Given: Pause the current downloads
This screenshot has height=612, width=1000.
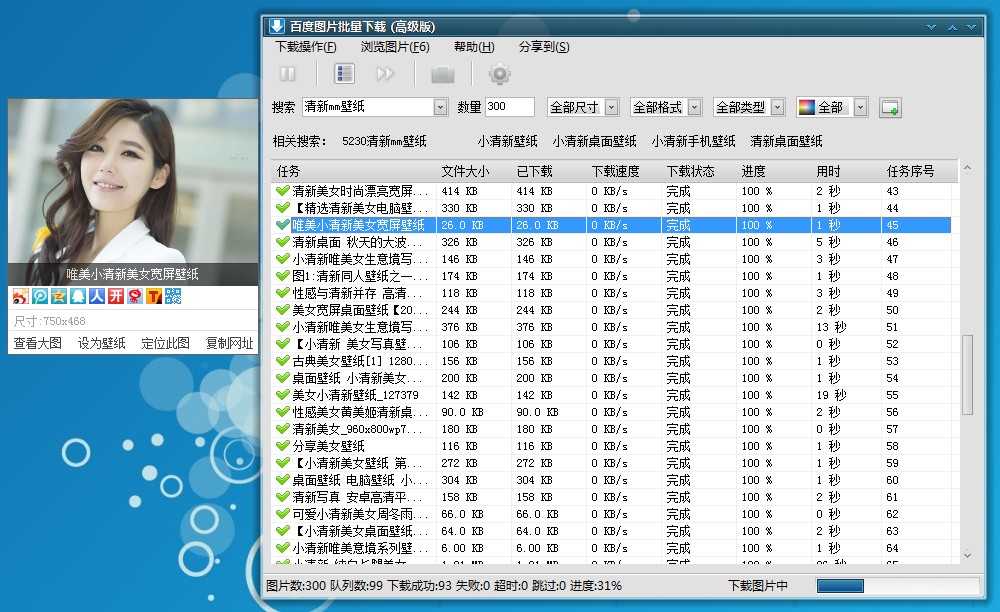Looking at the screenshot, I should (289, 73).
